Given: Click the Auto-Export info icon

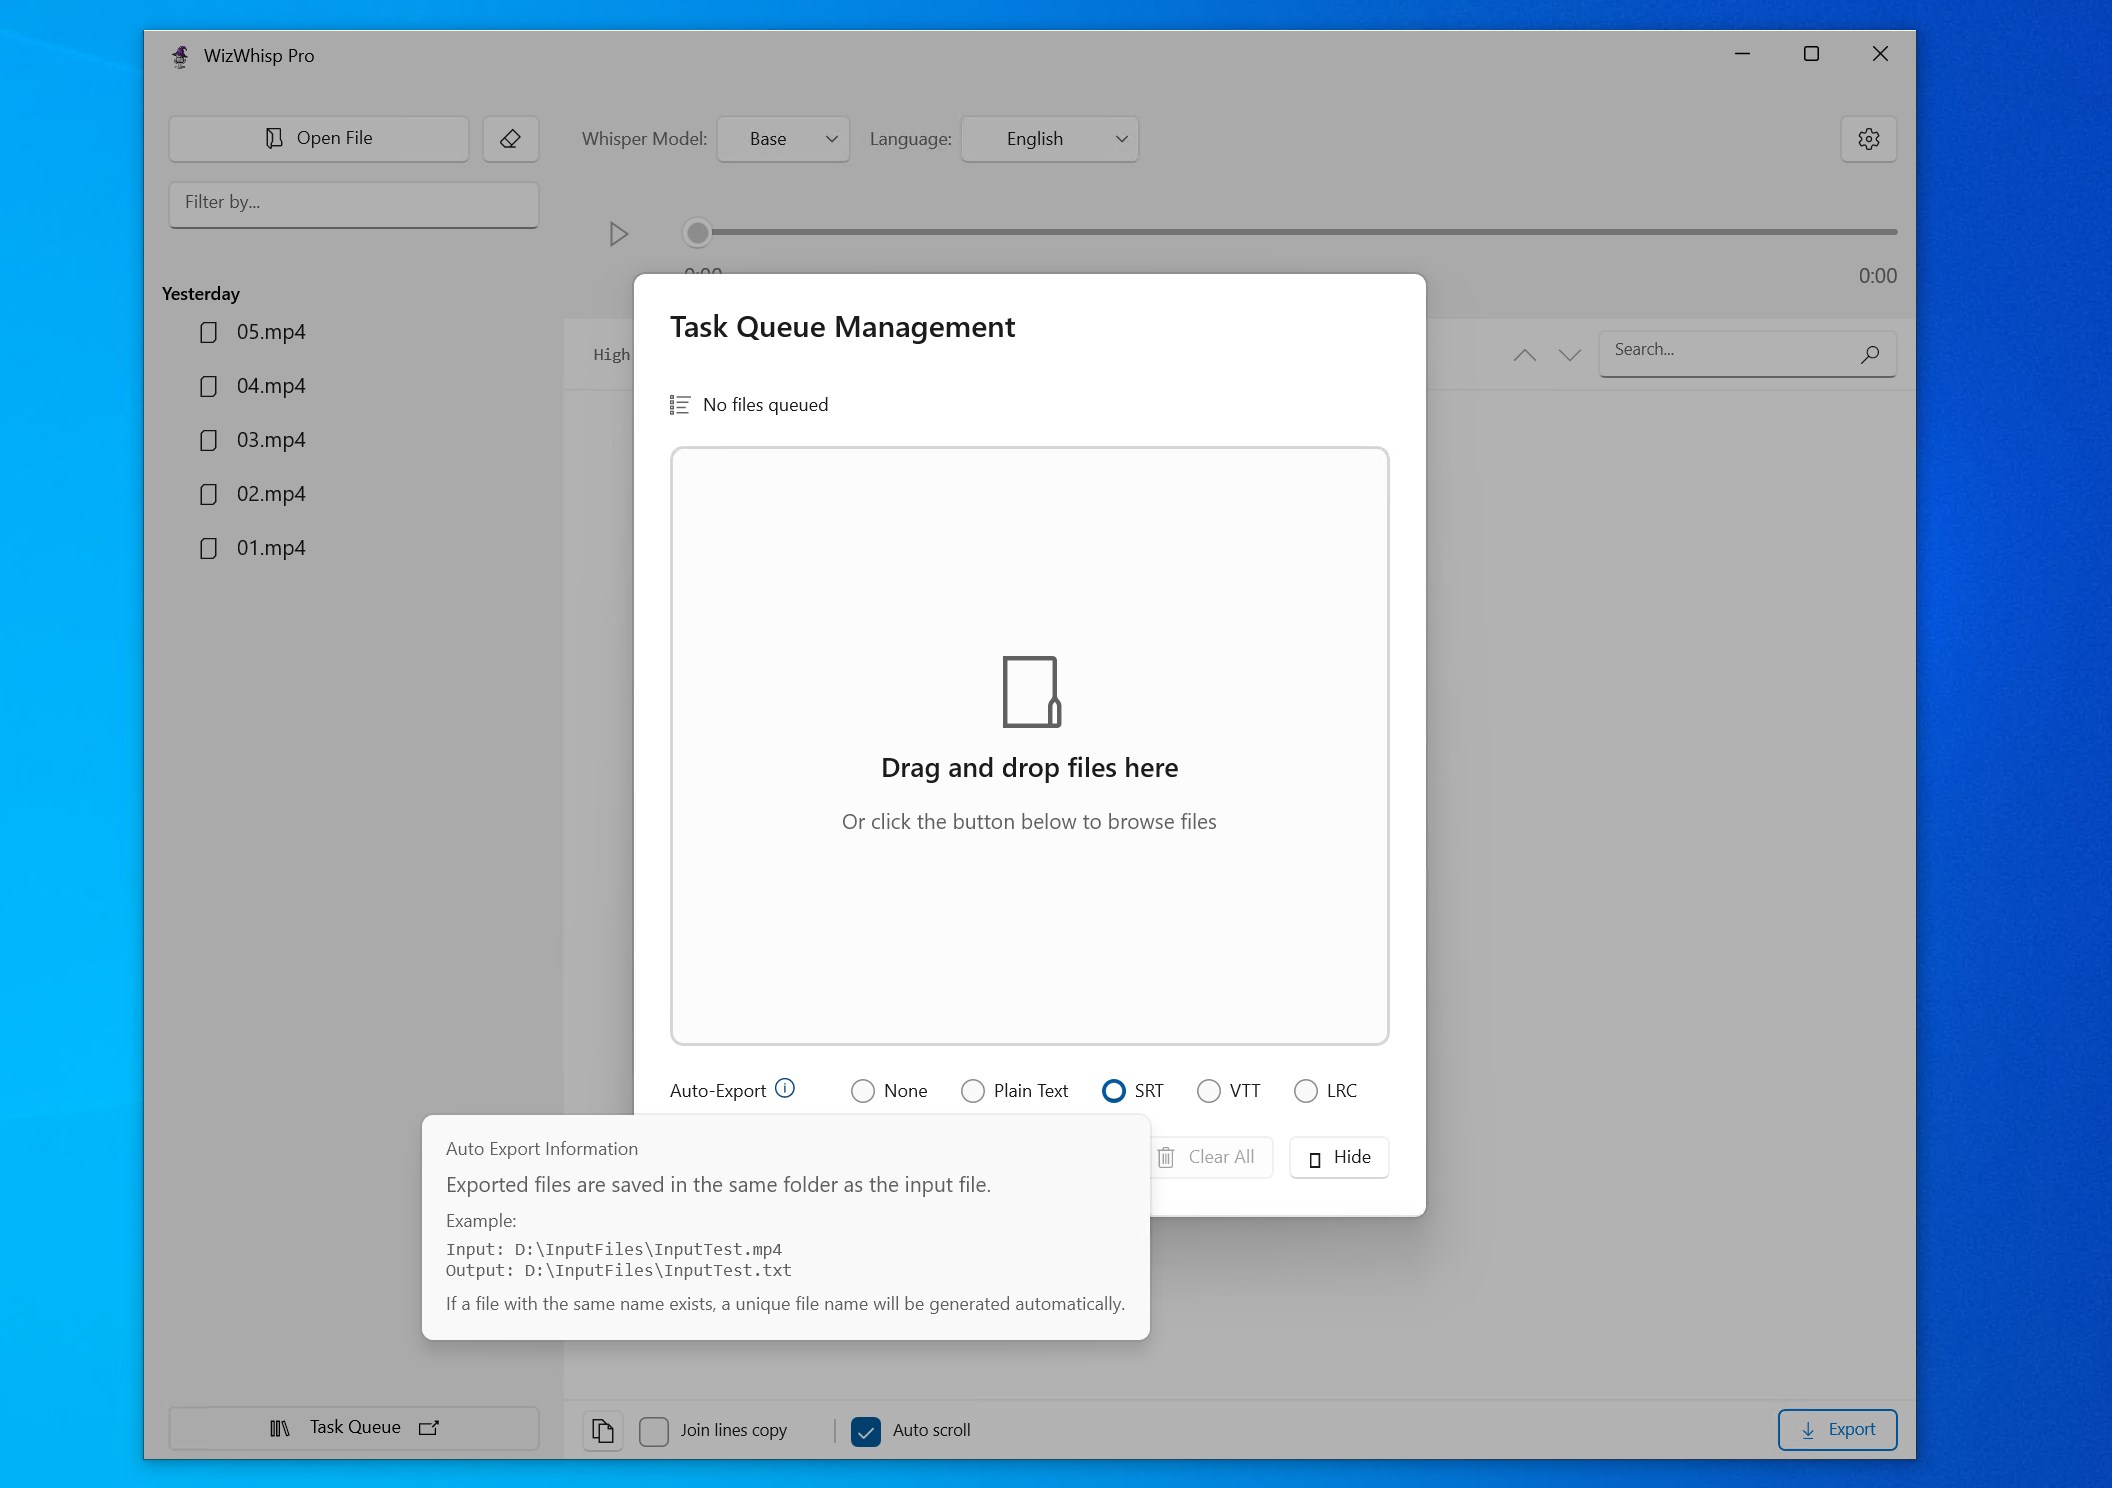Looking at the screenshot, I should [785, 1088].
